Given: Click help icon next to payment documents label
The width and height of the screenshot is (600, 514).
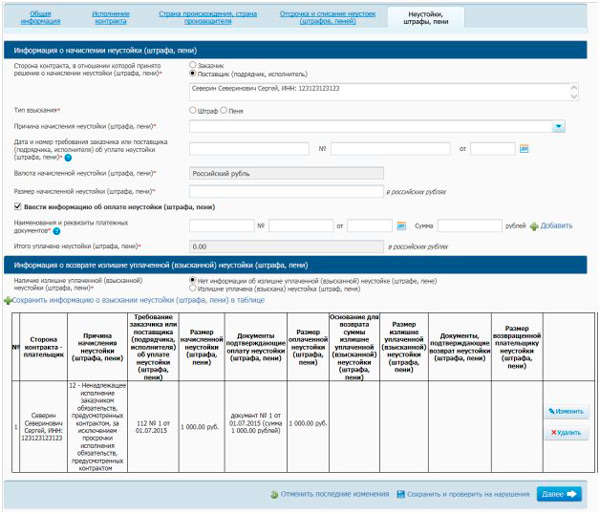Looking at the screenshot, I should point(56,231).
